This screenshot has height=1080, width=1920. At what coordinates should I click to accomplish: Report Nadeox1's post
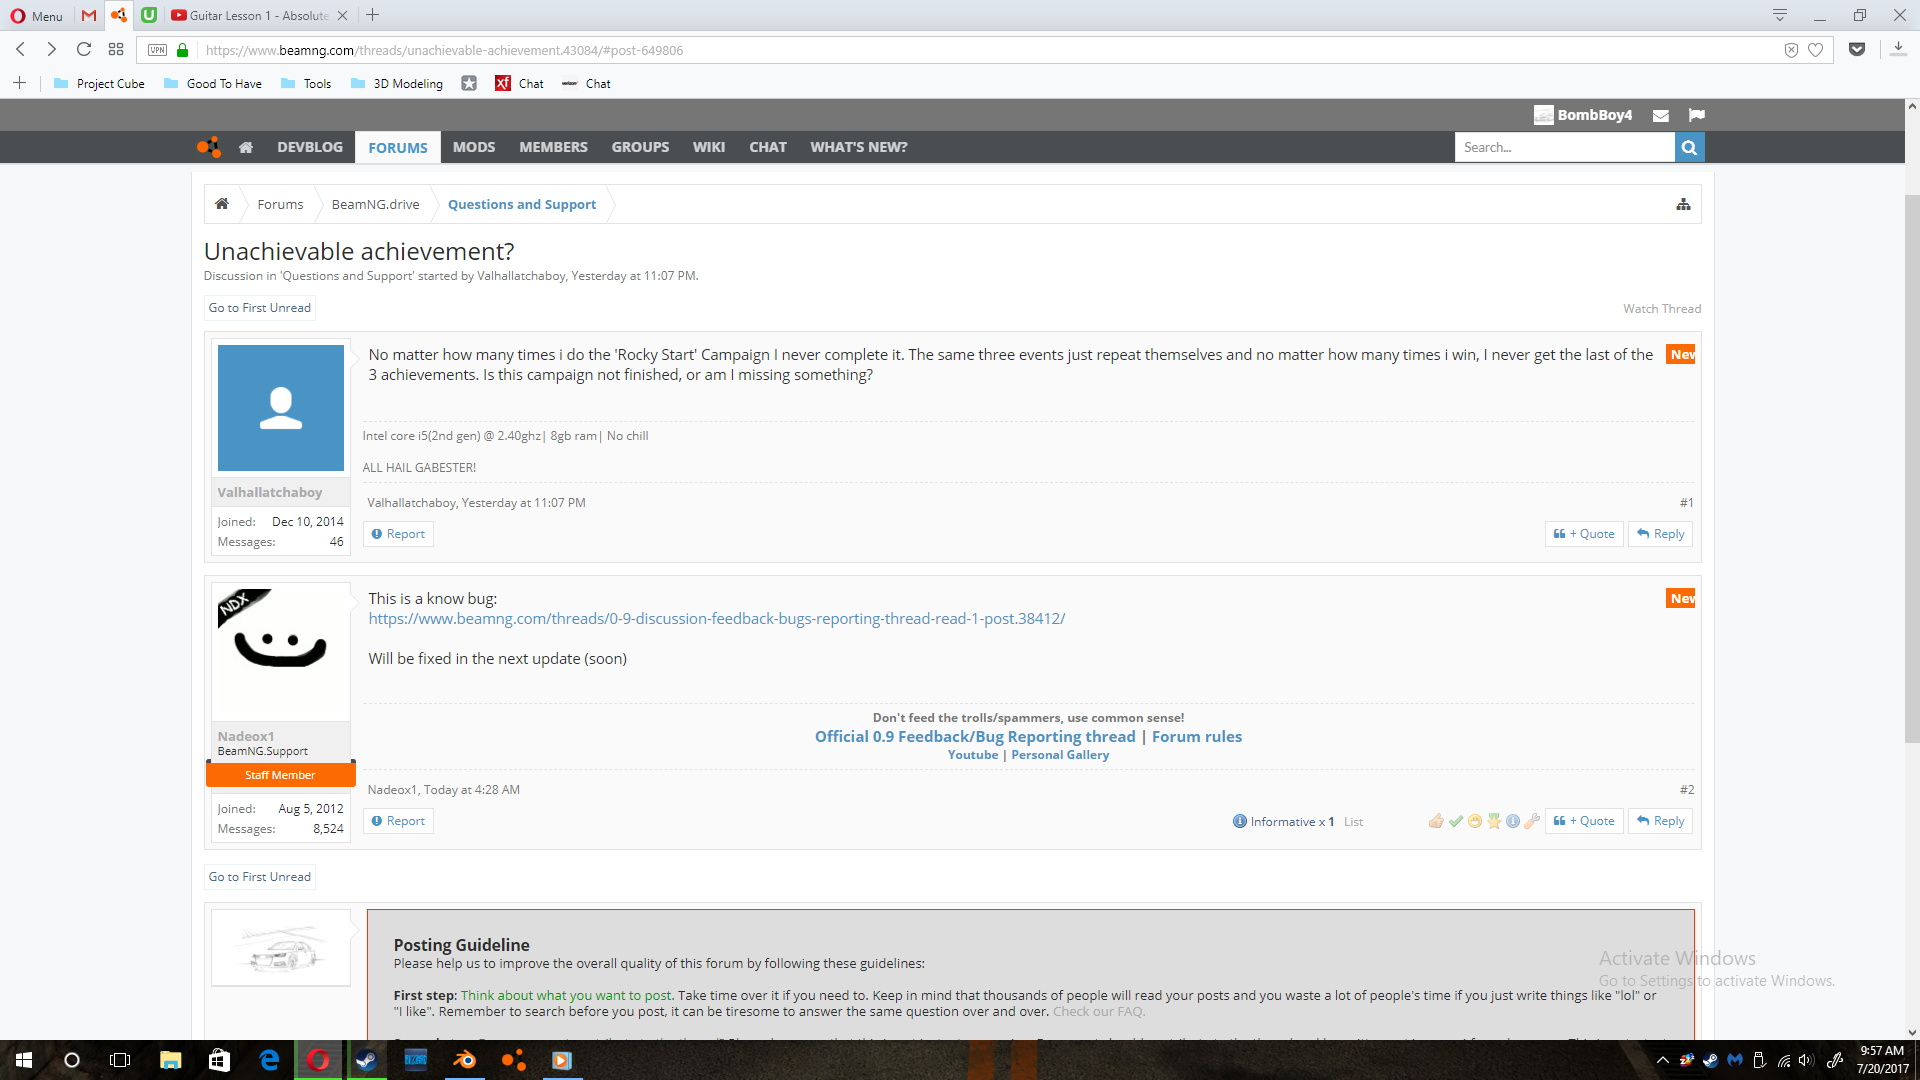(398, 821)
